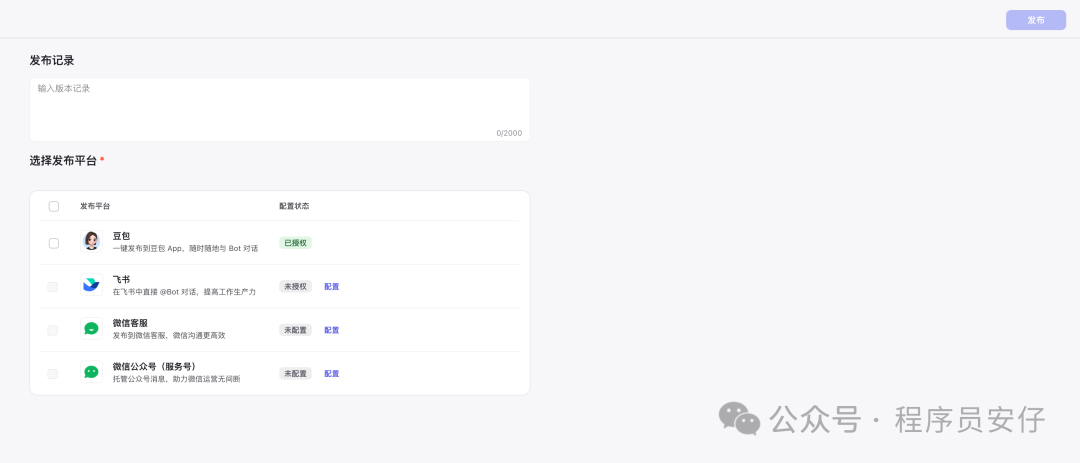Check the 微信客服 platform checkbox
Image resolution: width=1080 pixels, height=463 pixels.
click(x=53, y=330)
